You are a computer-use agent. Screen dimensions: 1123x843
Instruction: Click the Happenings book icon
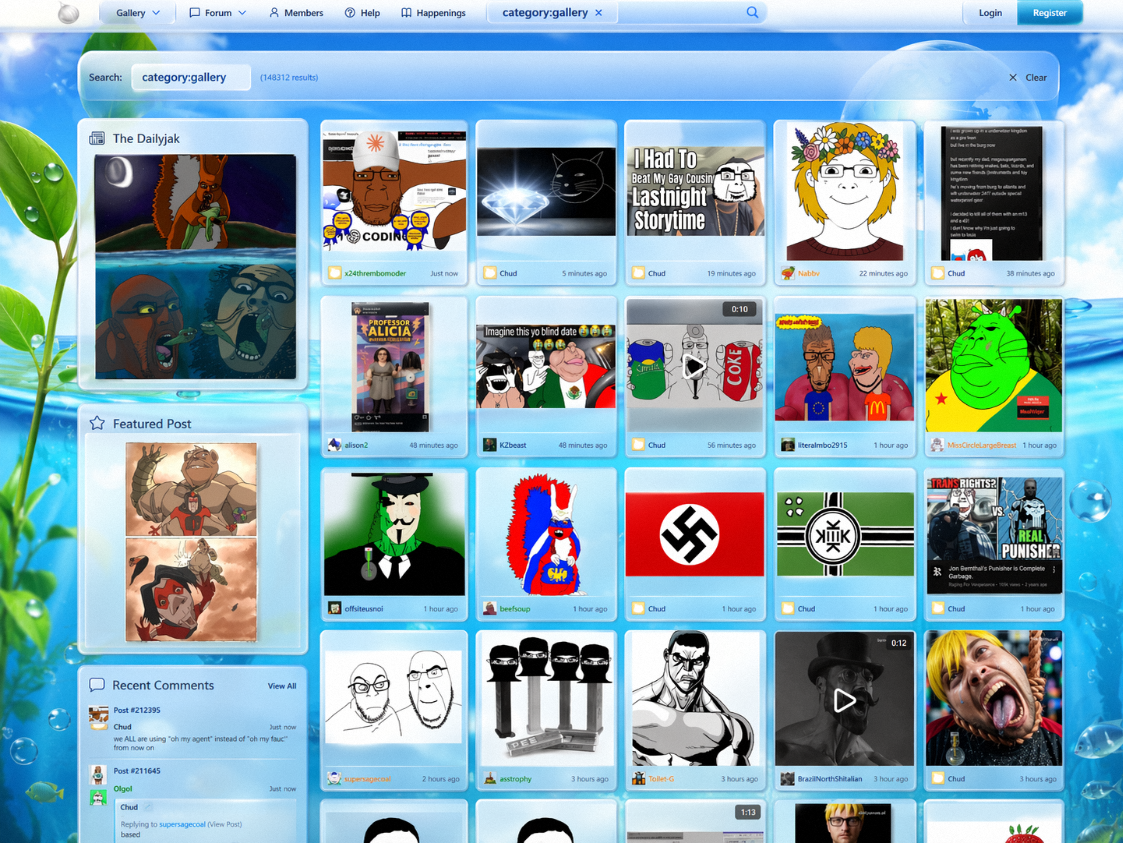click(x=406, y=13)
